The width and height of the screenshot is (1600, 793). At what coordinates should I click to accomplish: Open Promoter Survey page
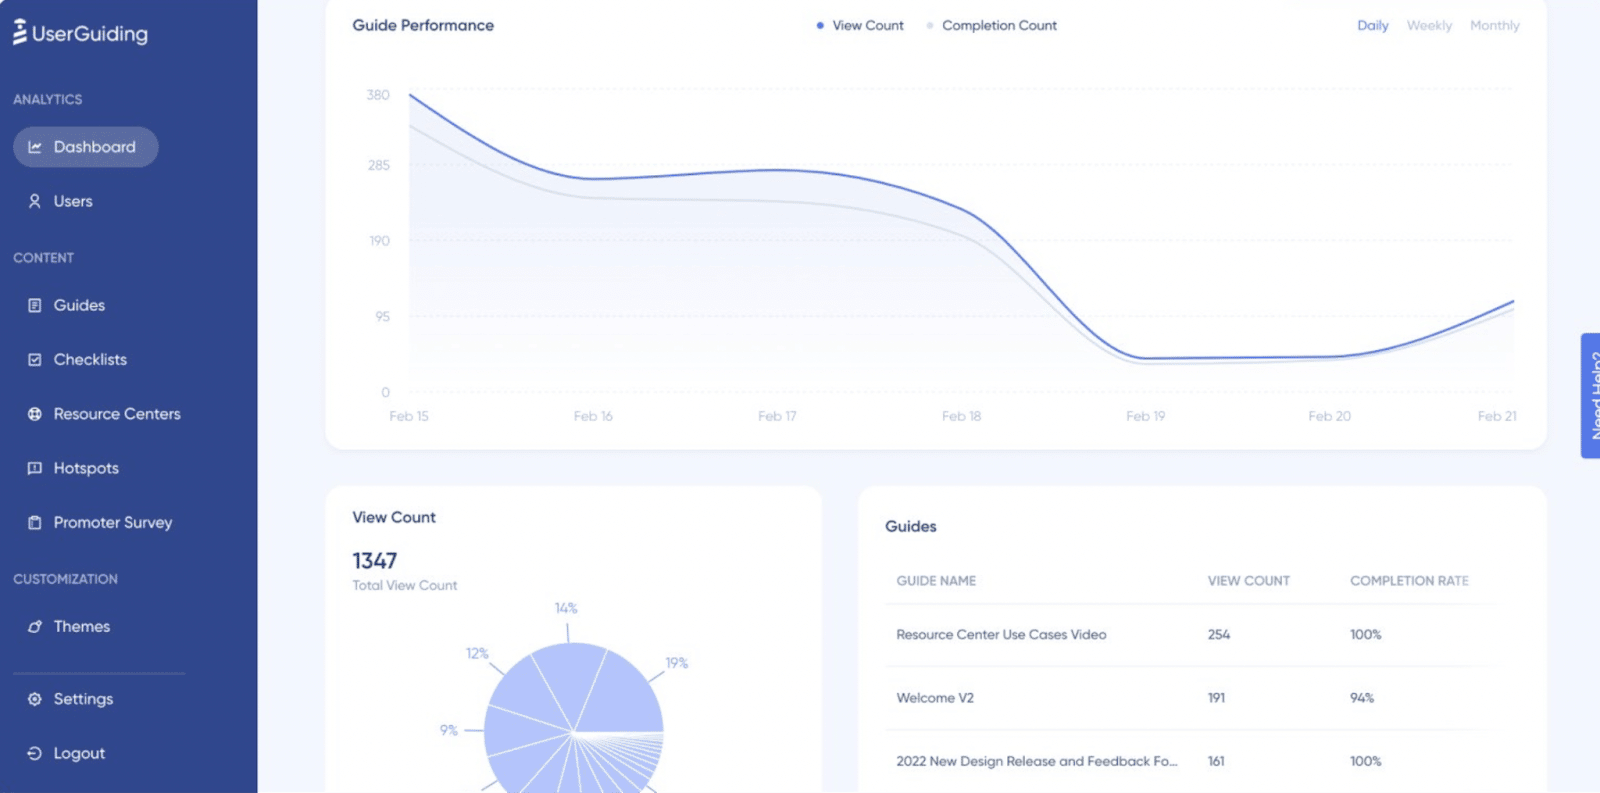pyautogui.click(x=113, y=522)
